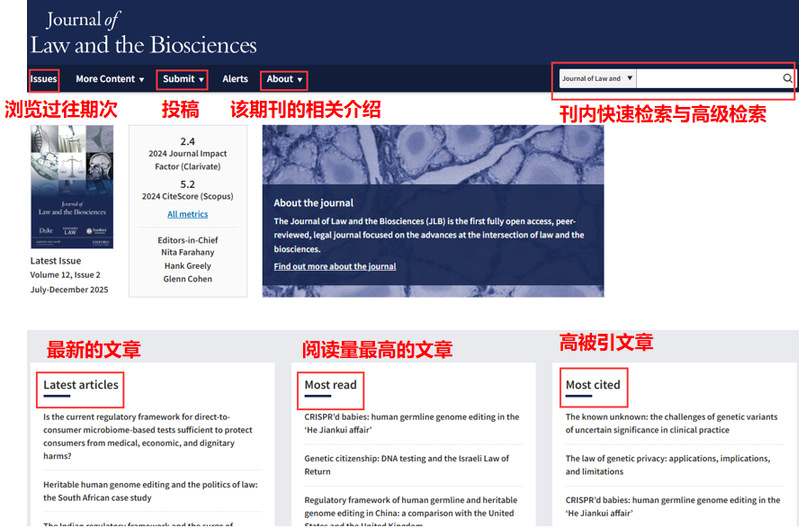Viewport: 799px width, 528px height.
Task: Expand the About dropdown menu
Action: click(x=284, y=79)
